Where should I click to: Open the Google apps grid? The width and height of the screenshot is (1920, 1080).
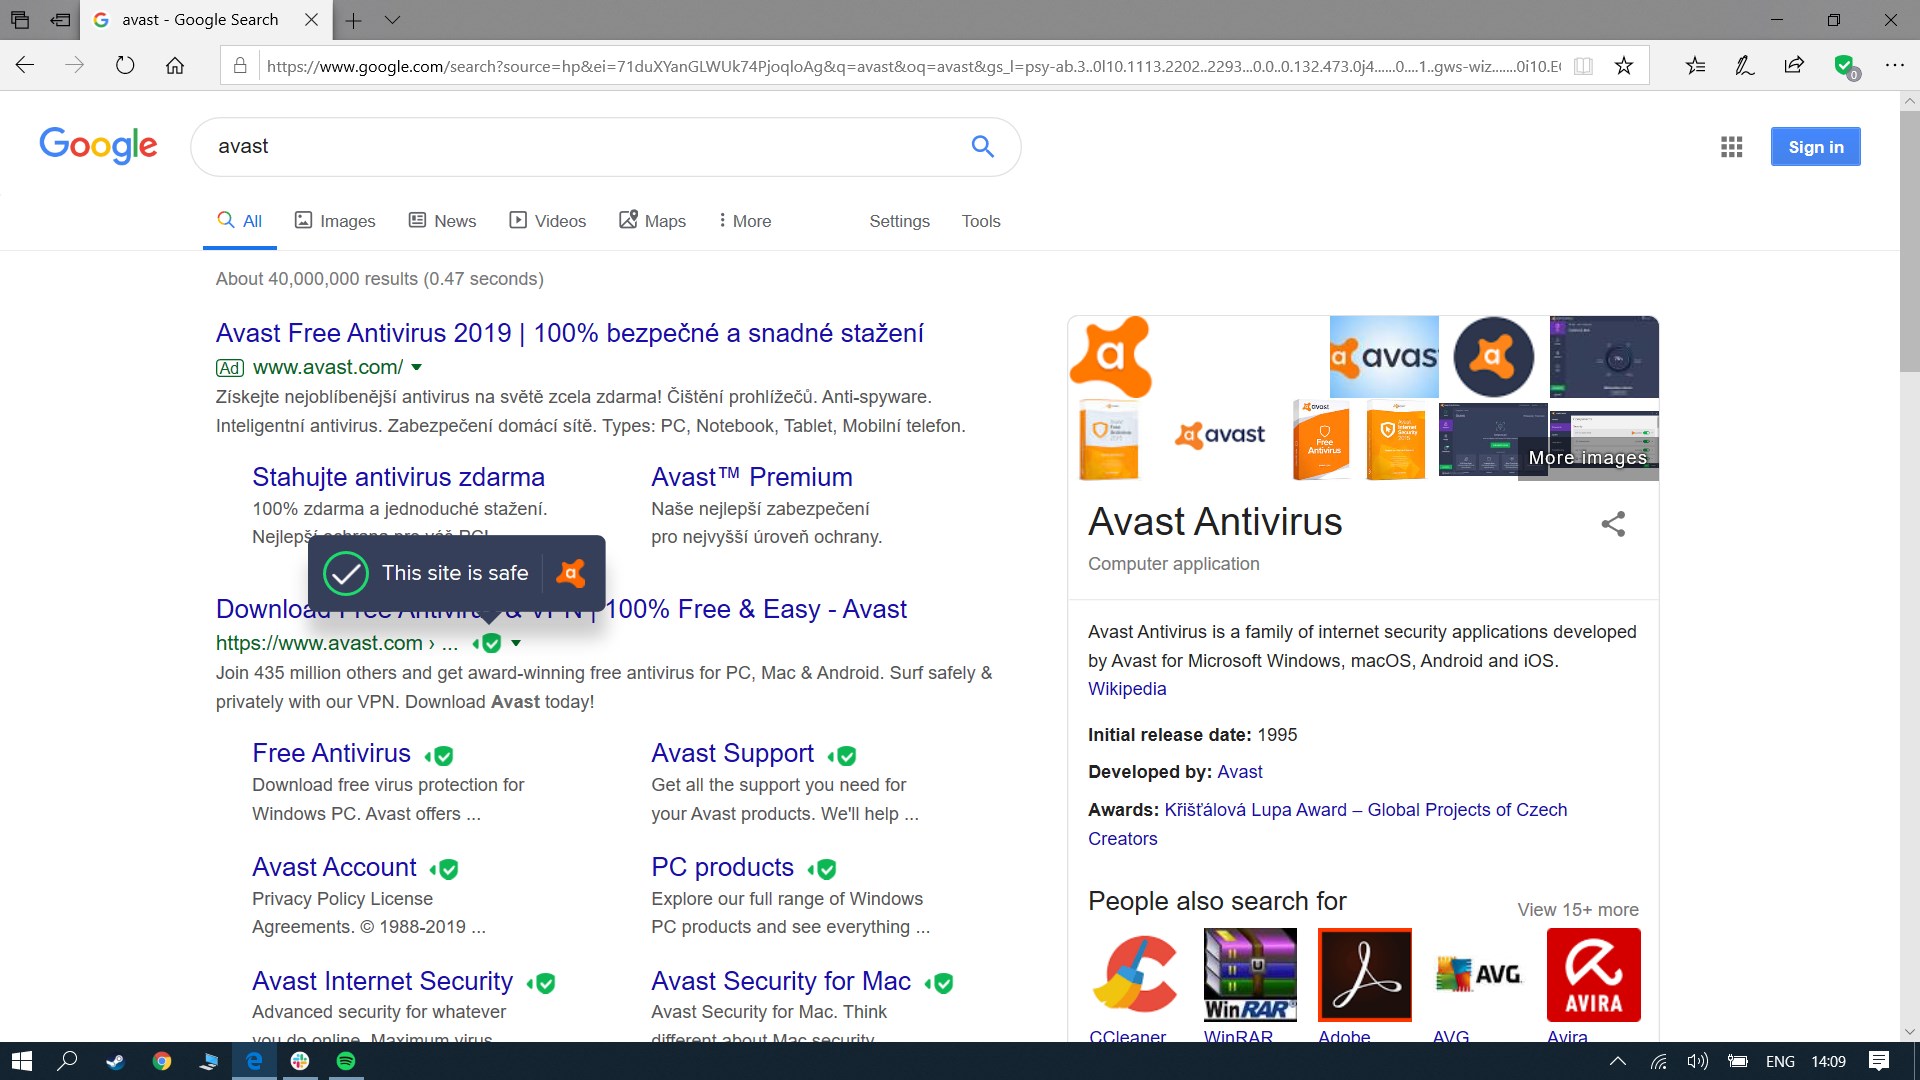pyautogui.click(x=1731, y=147)
